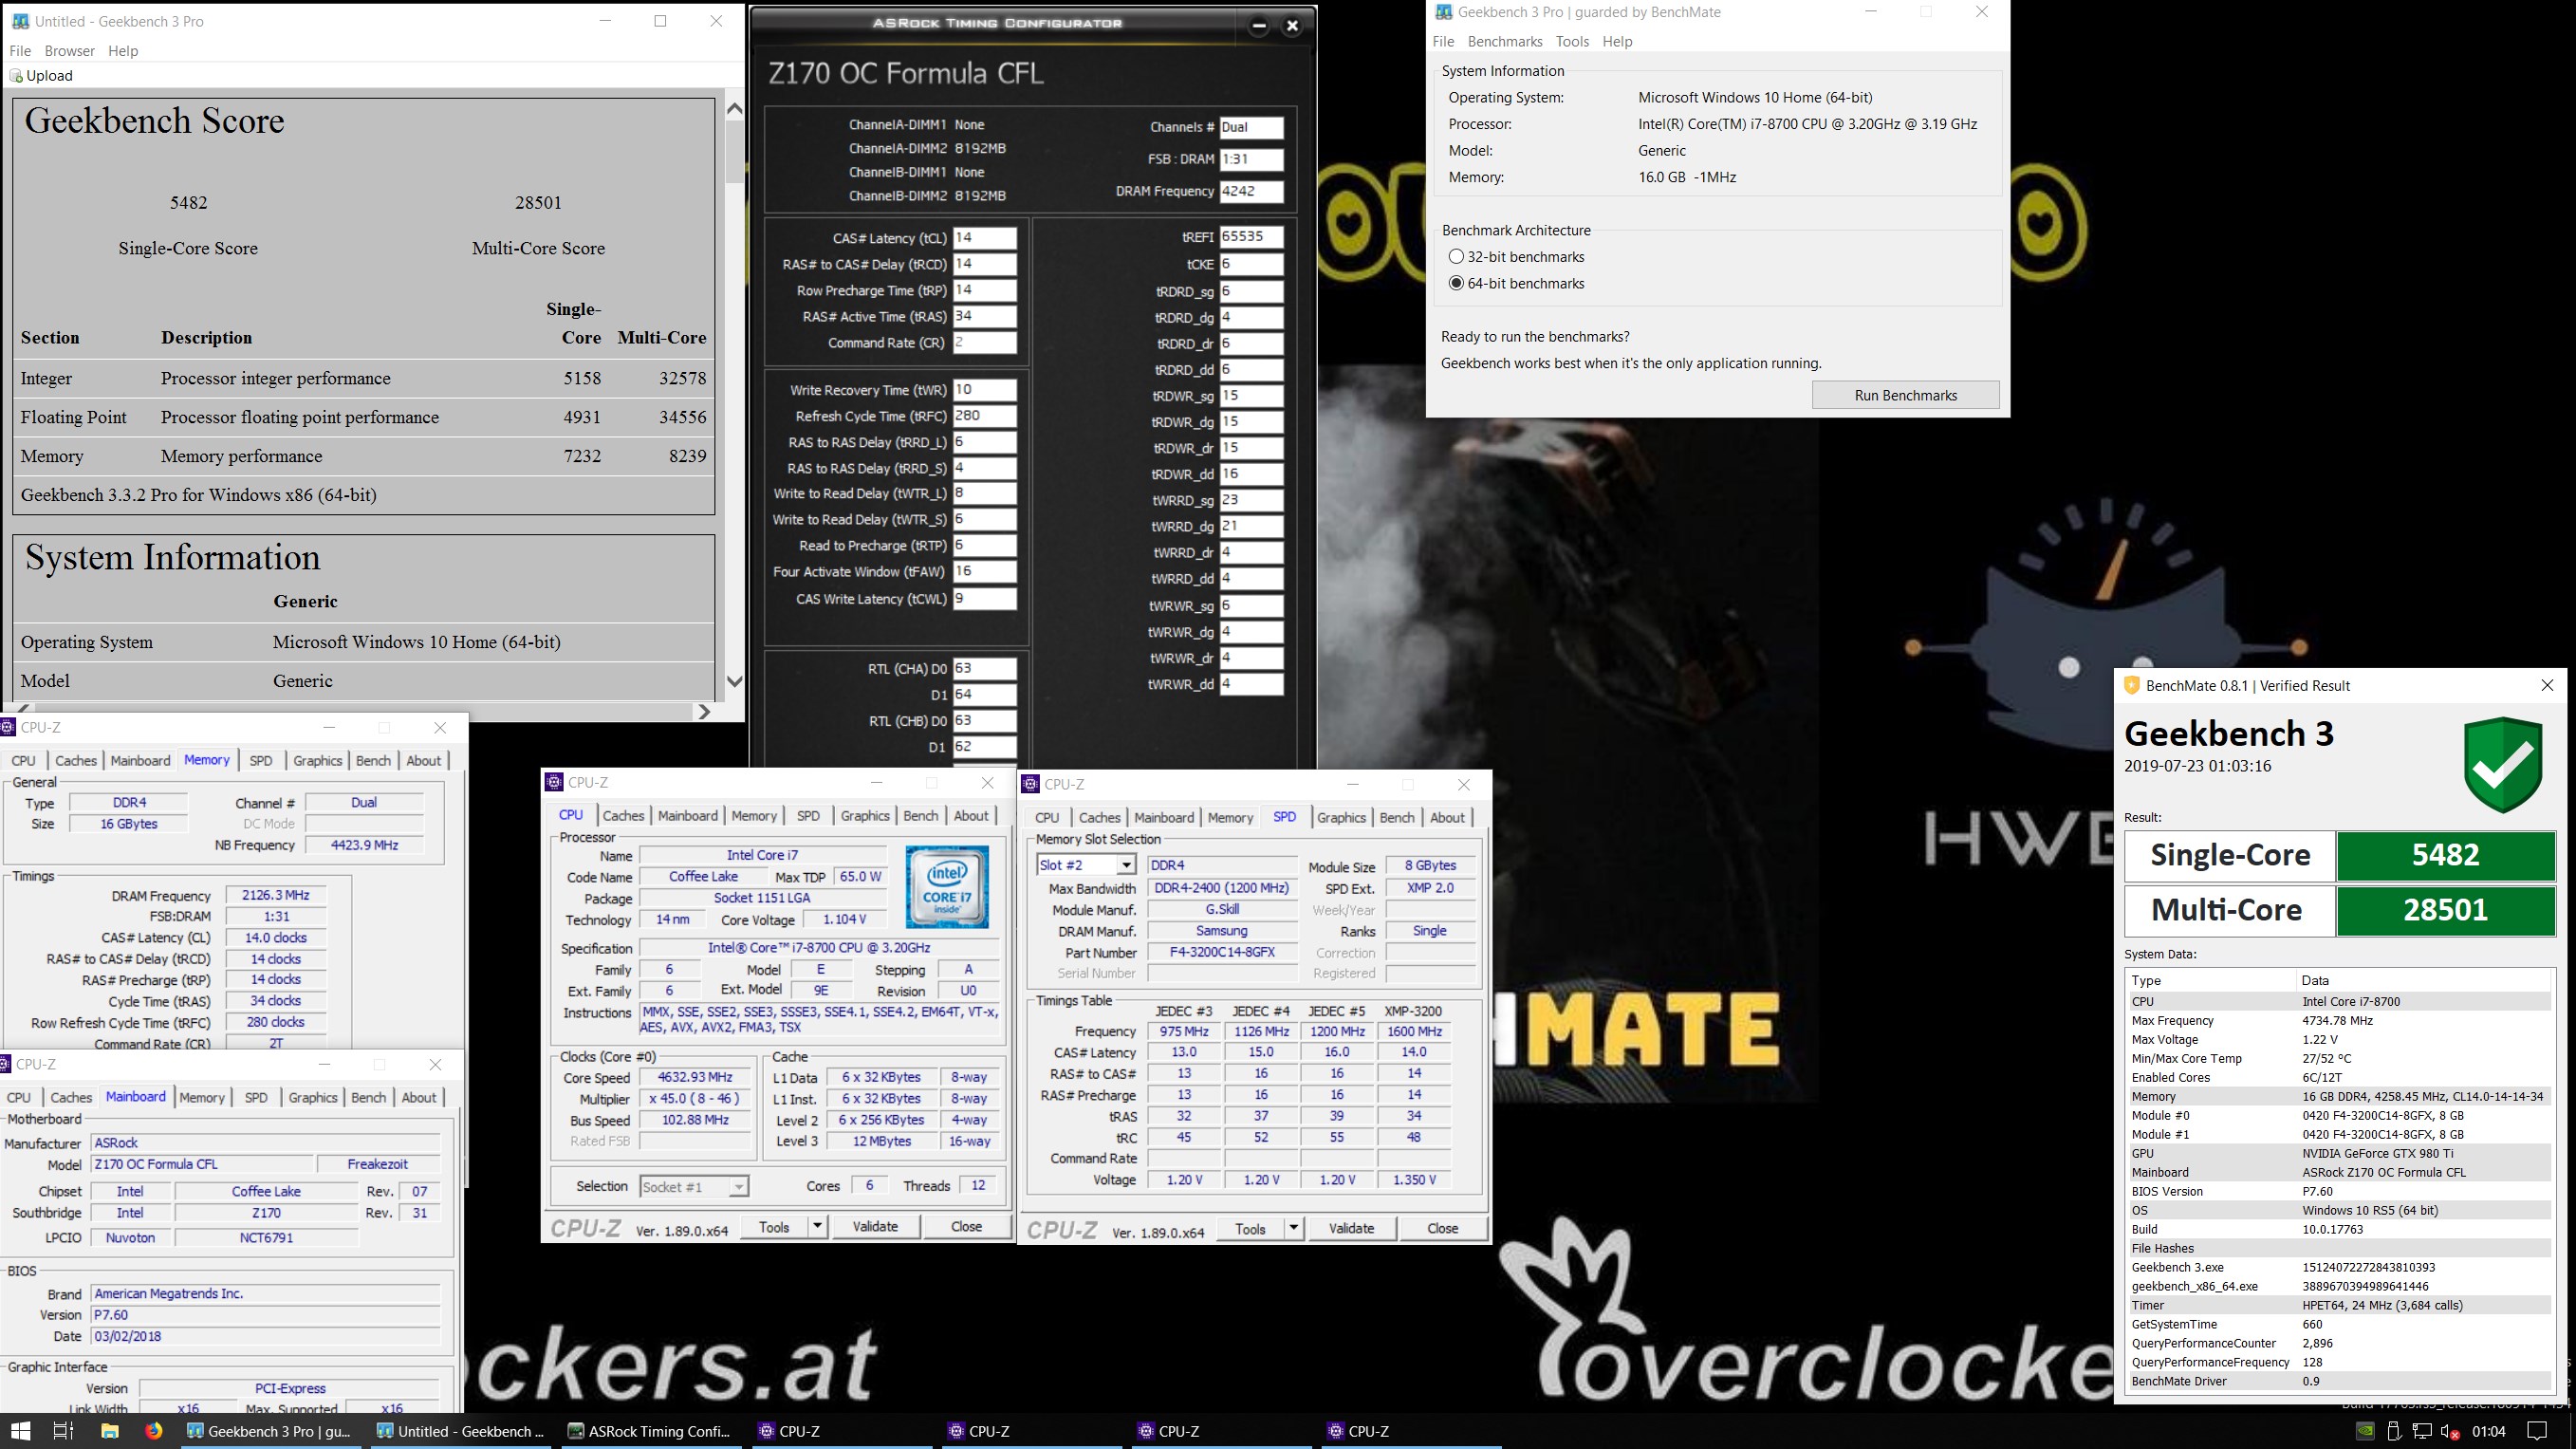Image resolution: width=2576 pixels, height=1449 pixels.
Task: Switch to Geekbench 3 Pro guarded taskbar button
Action: pyautogui.click(x=271, y=1431)
